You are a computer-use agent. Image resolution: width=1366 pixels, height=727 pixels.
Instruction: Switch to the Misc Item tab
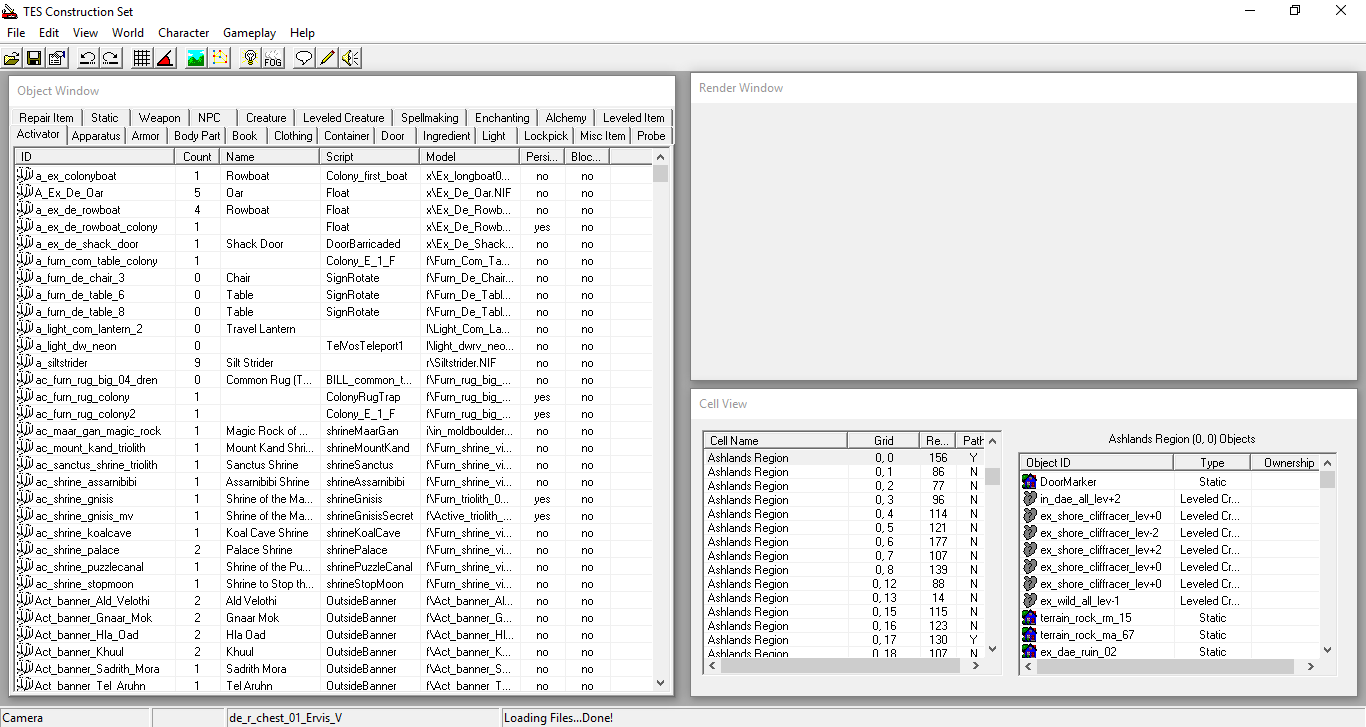pyautogui.click(x=603, y=136)
